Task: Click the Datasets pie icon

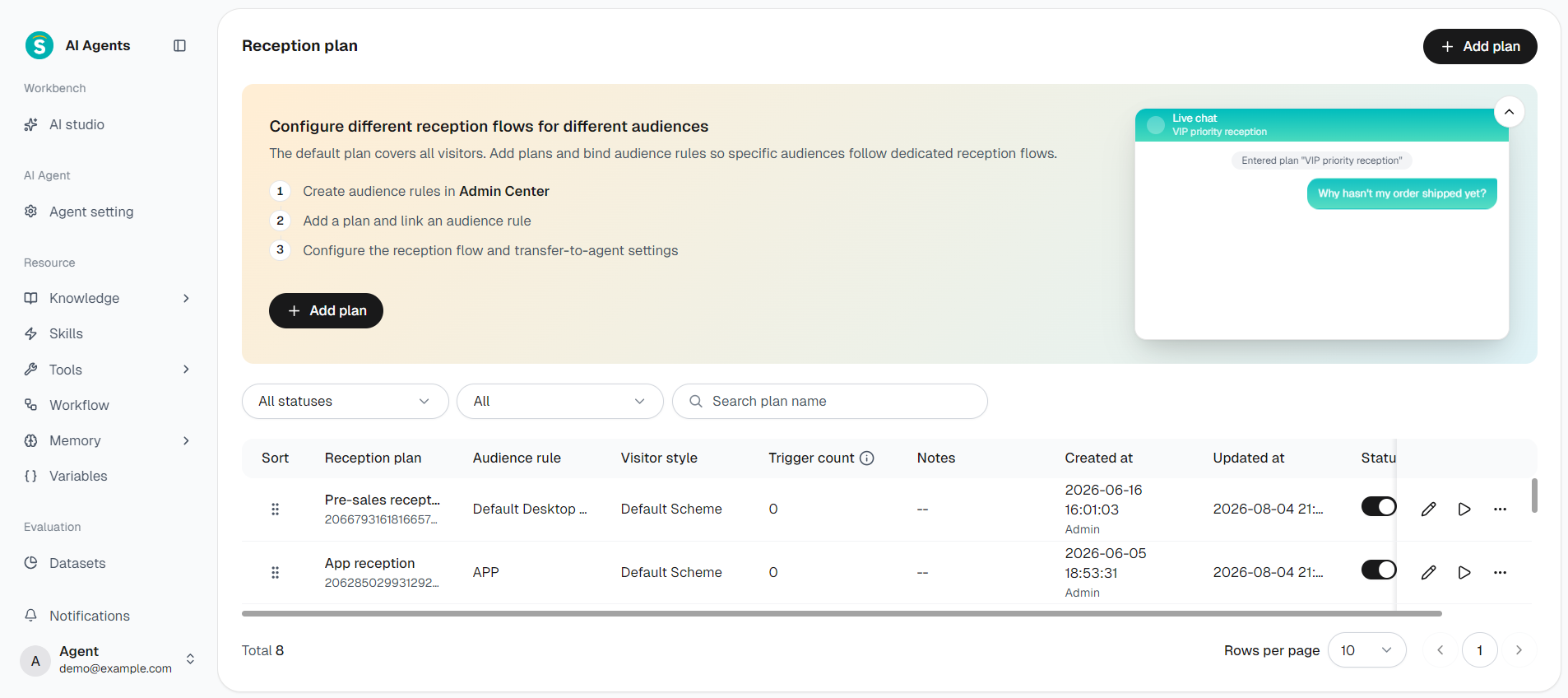Action: [31, 563]
